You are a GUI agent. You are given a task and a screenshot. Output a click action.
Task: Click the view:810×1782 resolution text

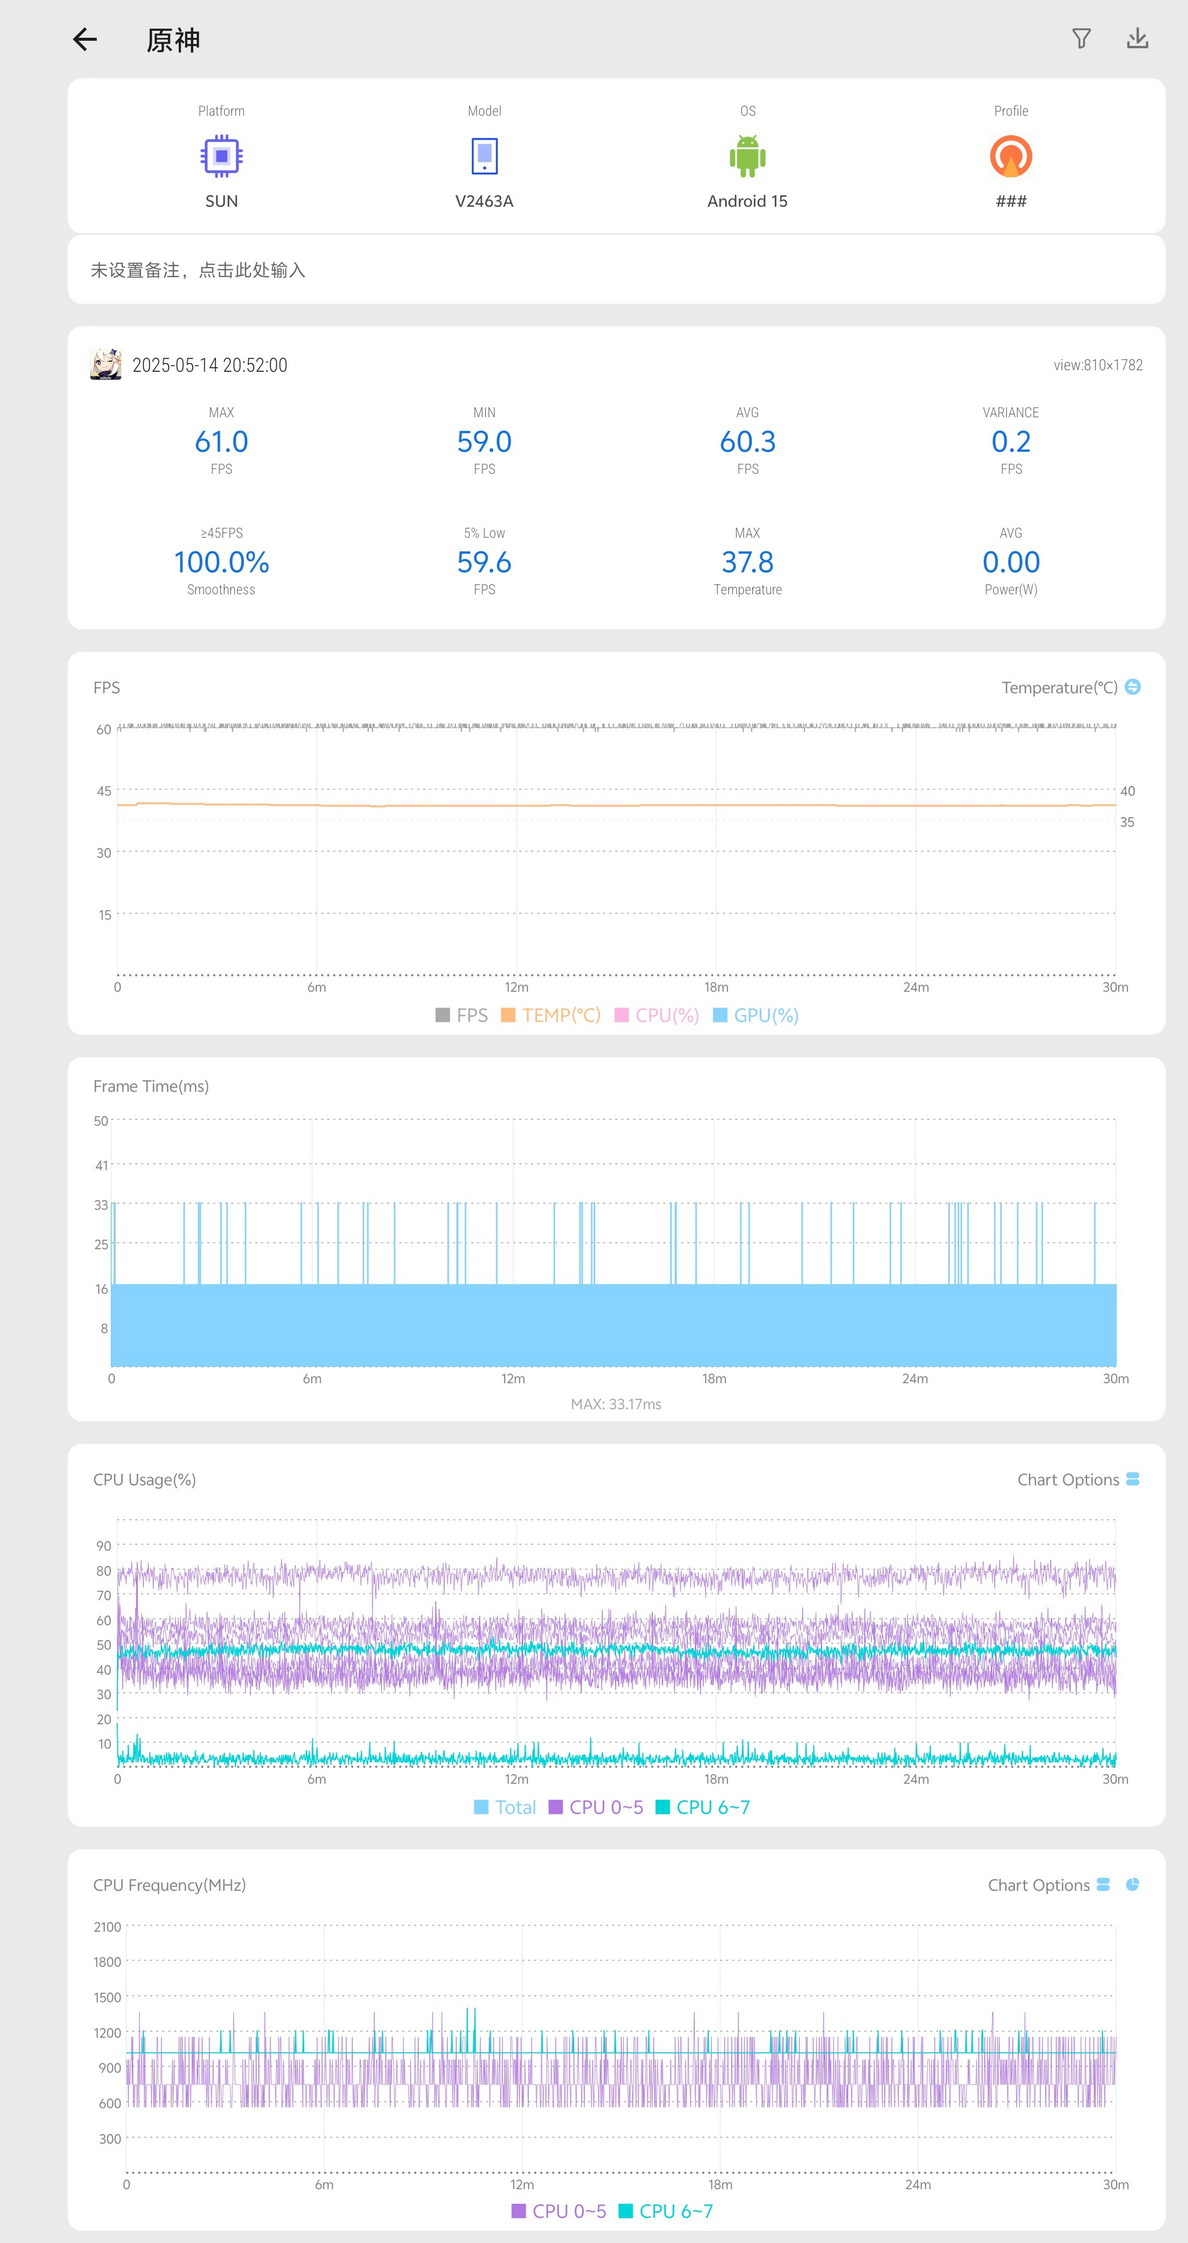click(1098, 365)
